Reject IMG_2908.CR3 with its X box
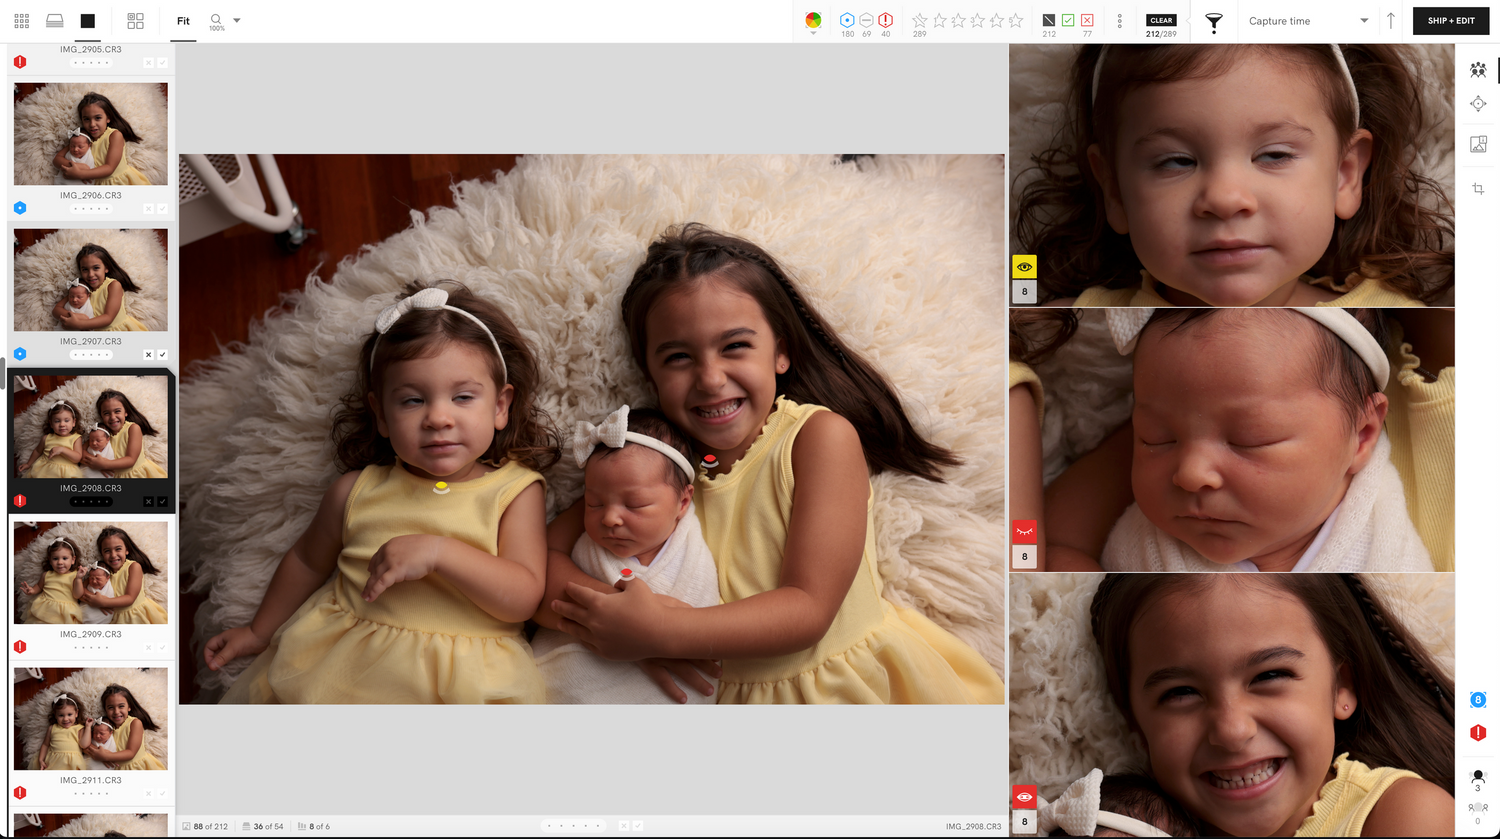Image resolution: width=1500 pixels, height=839 pixels. click(148, 501)
